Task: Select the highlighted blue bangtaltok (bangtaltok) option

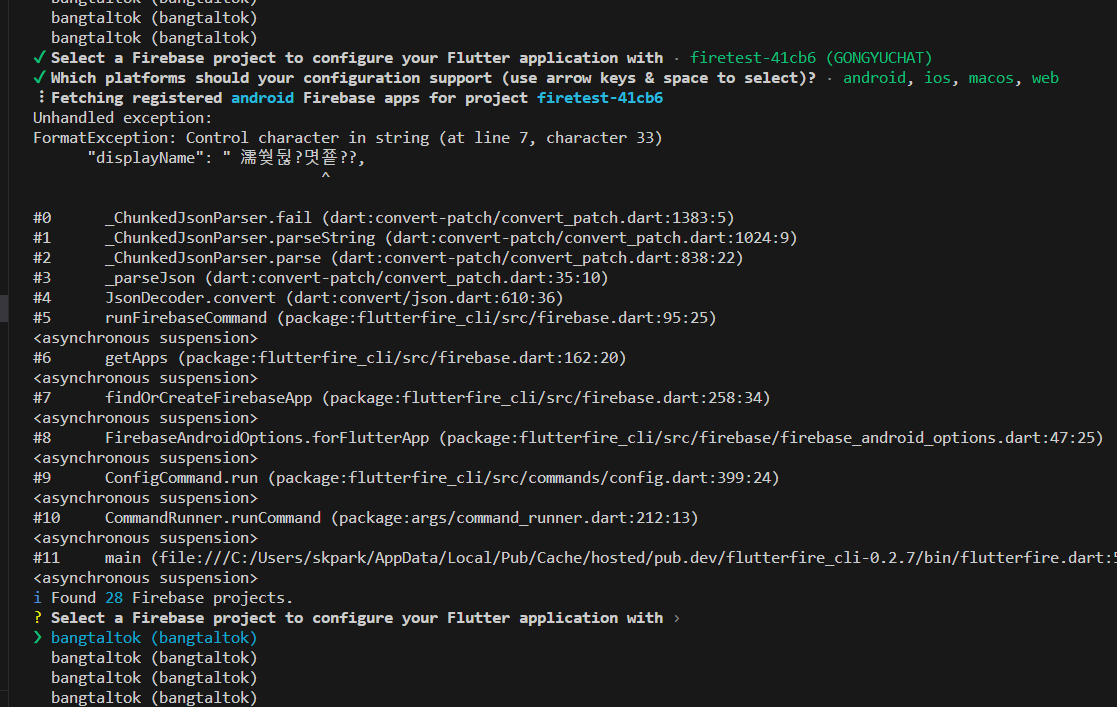Action: (154, 638)
